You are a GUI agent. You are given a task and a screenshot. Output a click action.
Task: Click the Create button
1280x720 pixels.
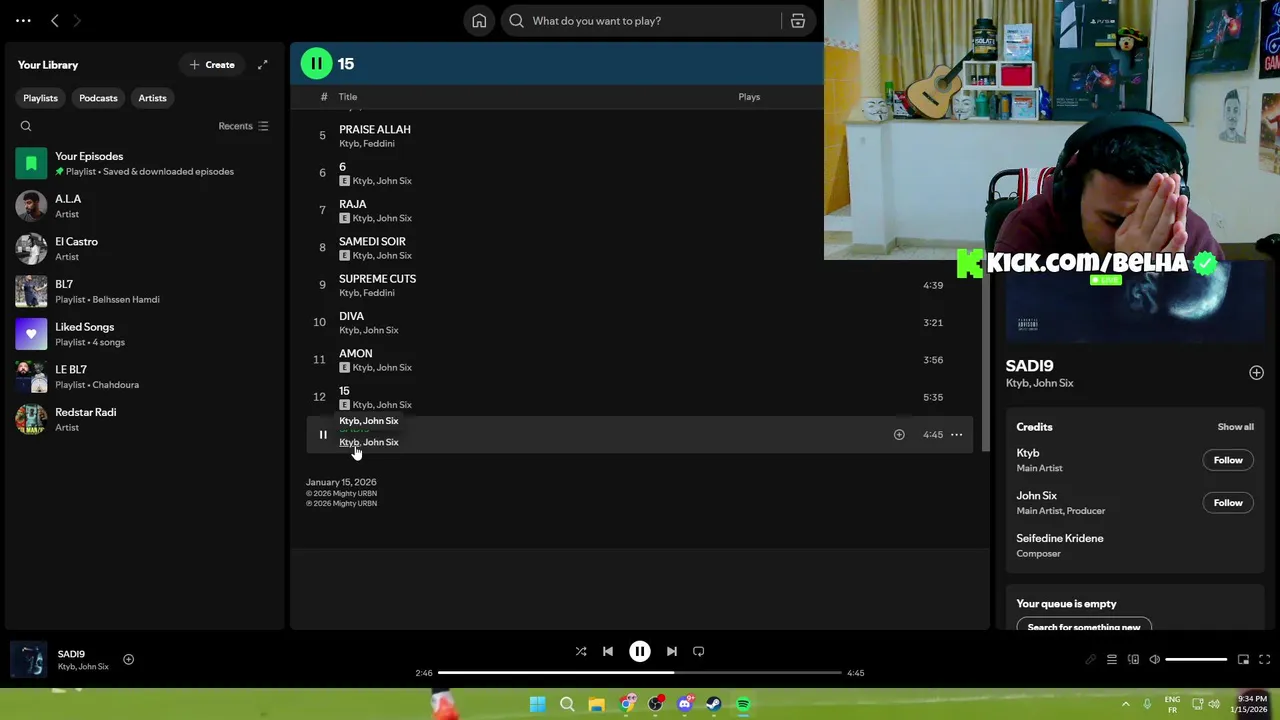tap(212, 65)
